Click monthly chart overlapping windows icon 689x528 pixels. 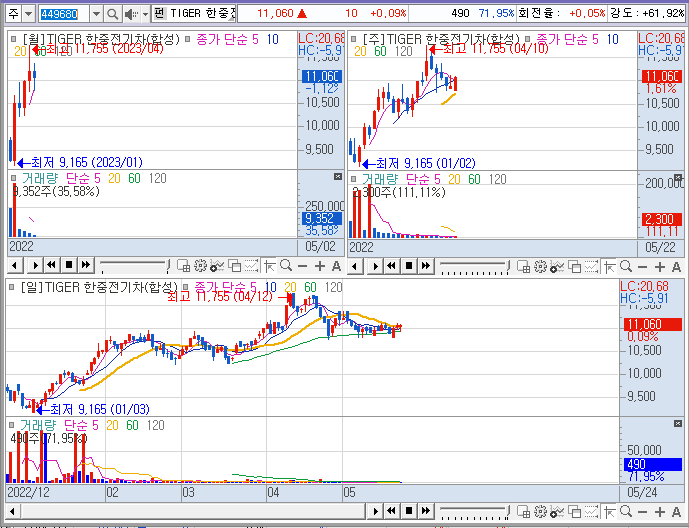pyautogui.click(x=235, y=265)
